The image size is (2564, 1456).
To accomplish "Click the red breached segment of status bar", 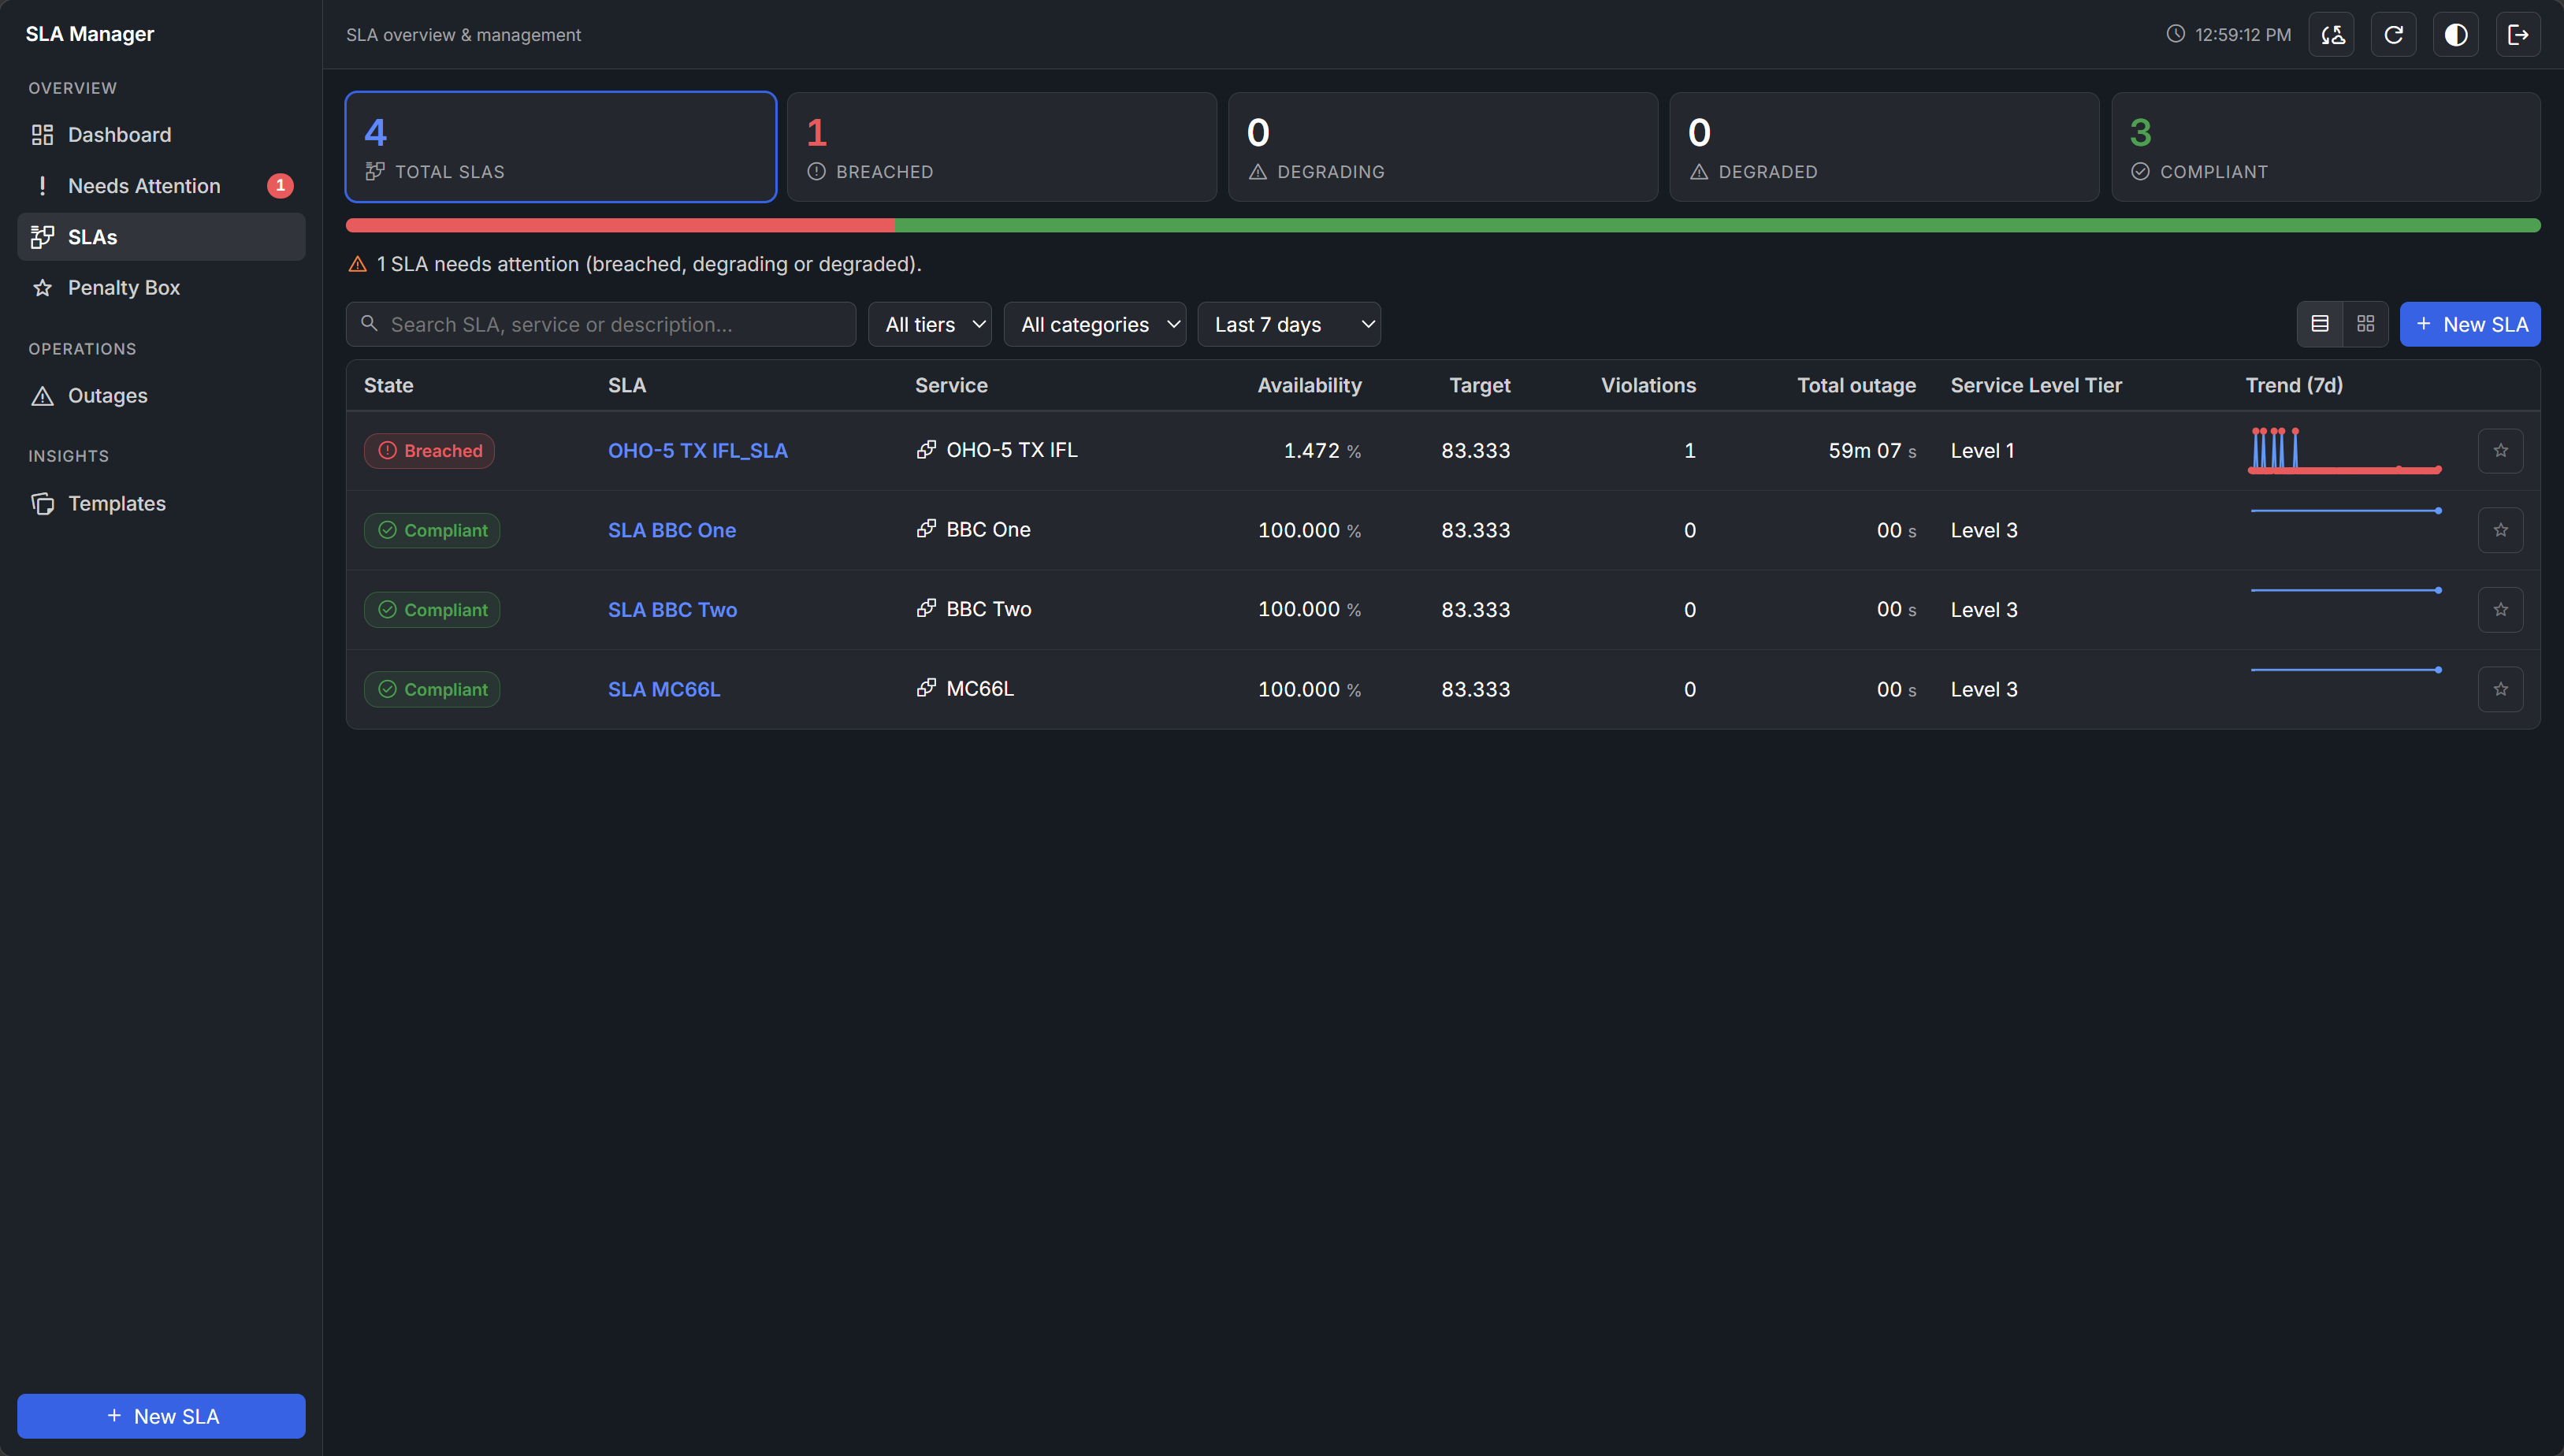I will pos(620,226).
